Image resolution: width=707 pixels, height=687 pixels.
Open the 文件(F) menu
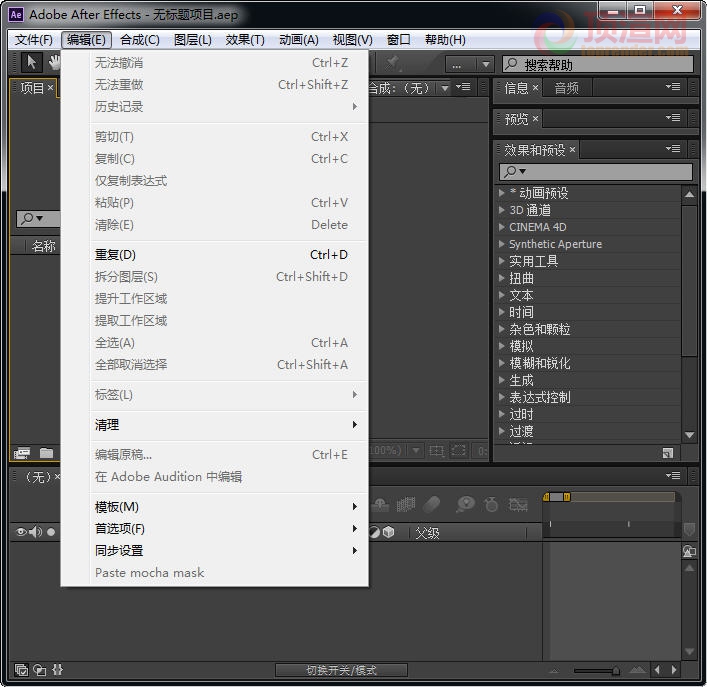[x=34, y=40]
